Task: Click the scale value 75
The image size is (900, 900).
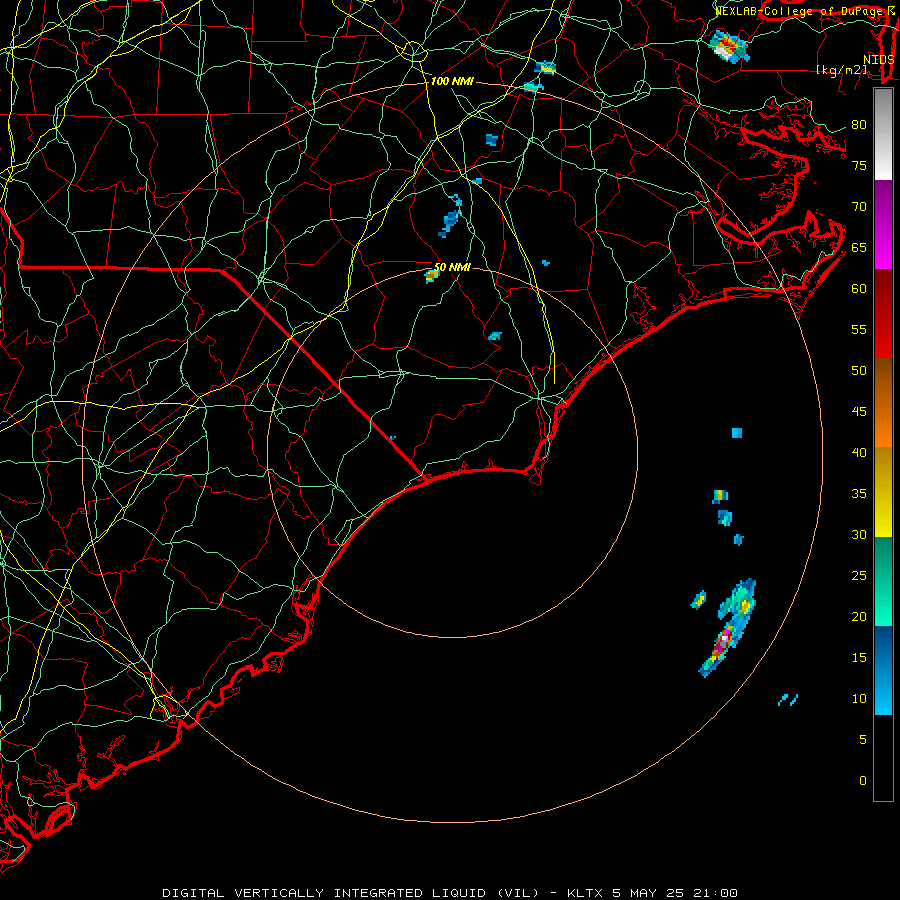Action: point(859,166)
